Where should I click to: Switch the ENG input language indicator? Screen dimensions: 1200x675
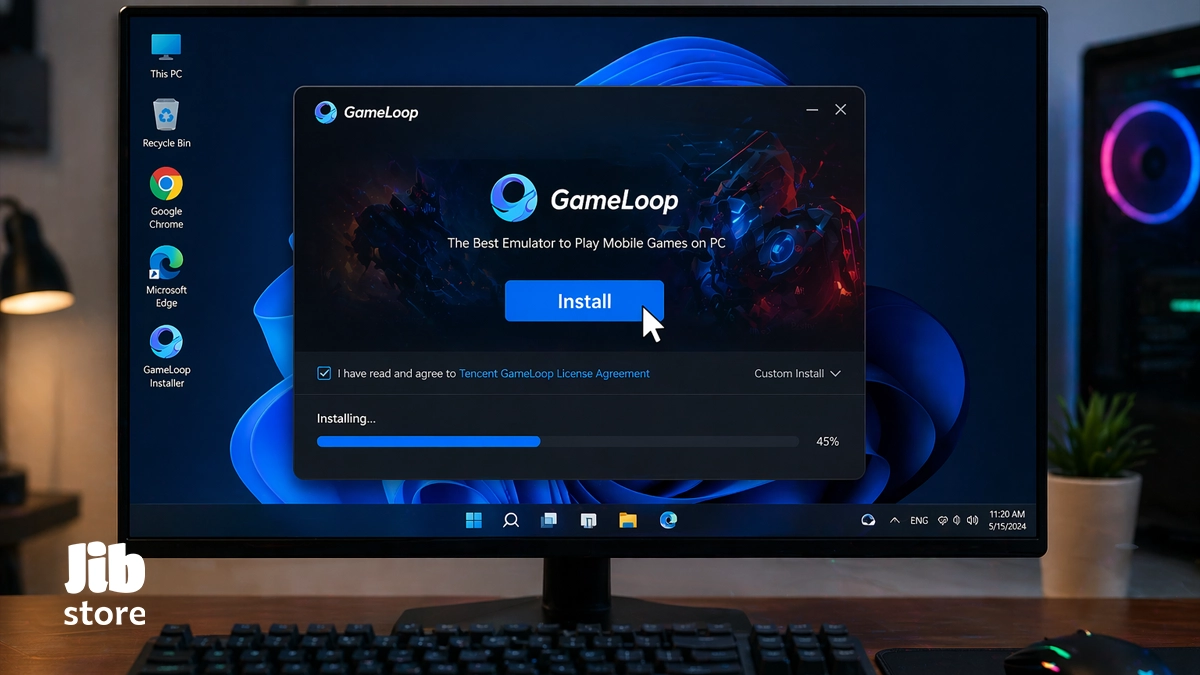pos(919,520)
